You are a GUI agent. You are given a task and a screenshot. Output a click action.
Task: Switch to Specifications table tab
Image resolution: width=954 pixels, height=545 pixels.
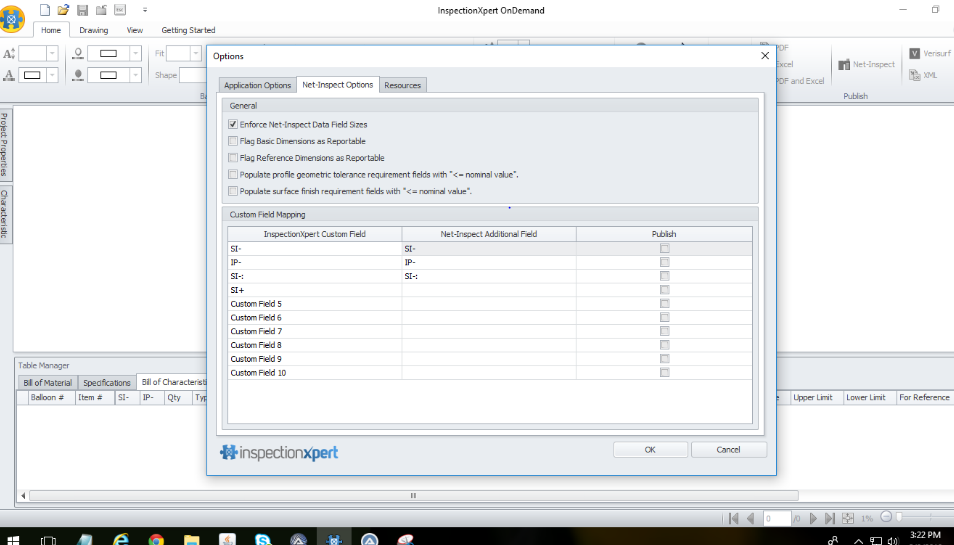107,383
